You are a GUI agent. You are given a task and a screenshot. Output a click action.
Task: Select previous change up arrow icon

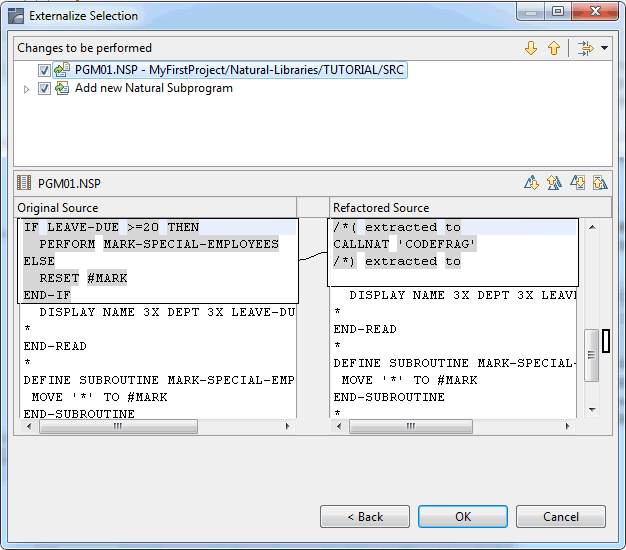coord(553,48)
